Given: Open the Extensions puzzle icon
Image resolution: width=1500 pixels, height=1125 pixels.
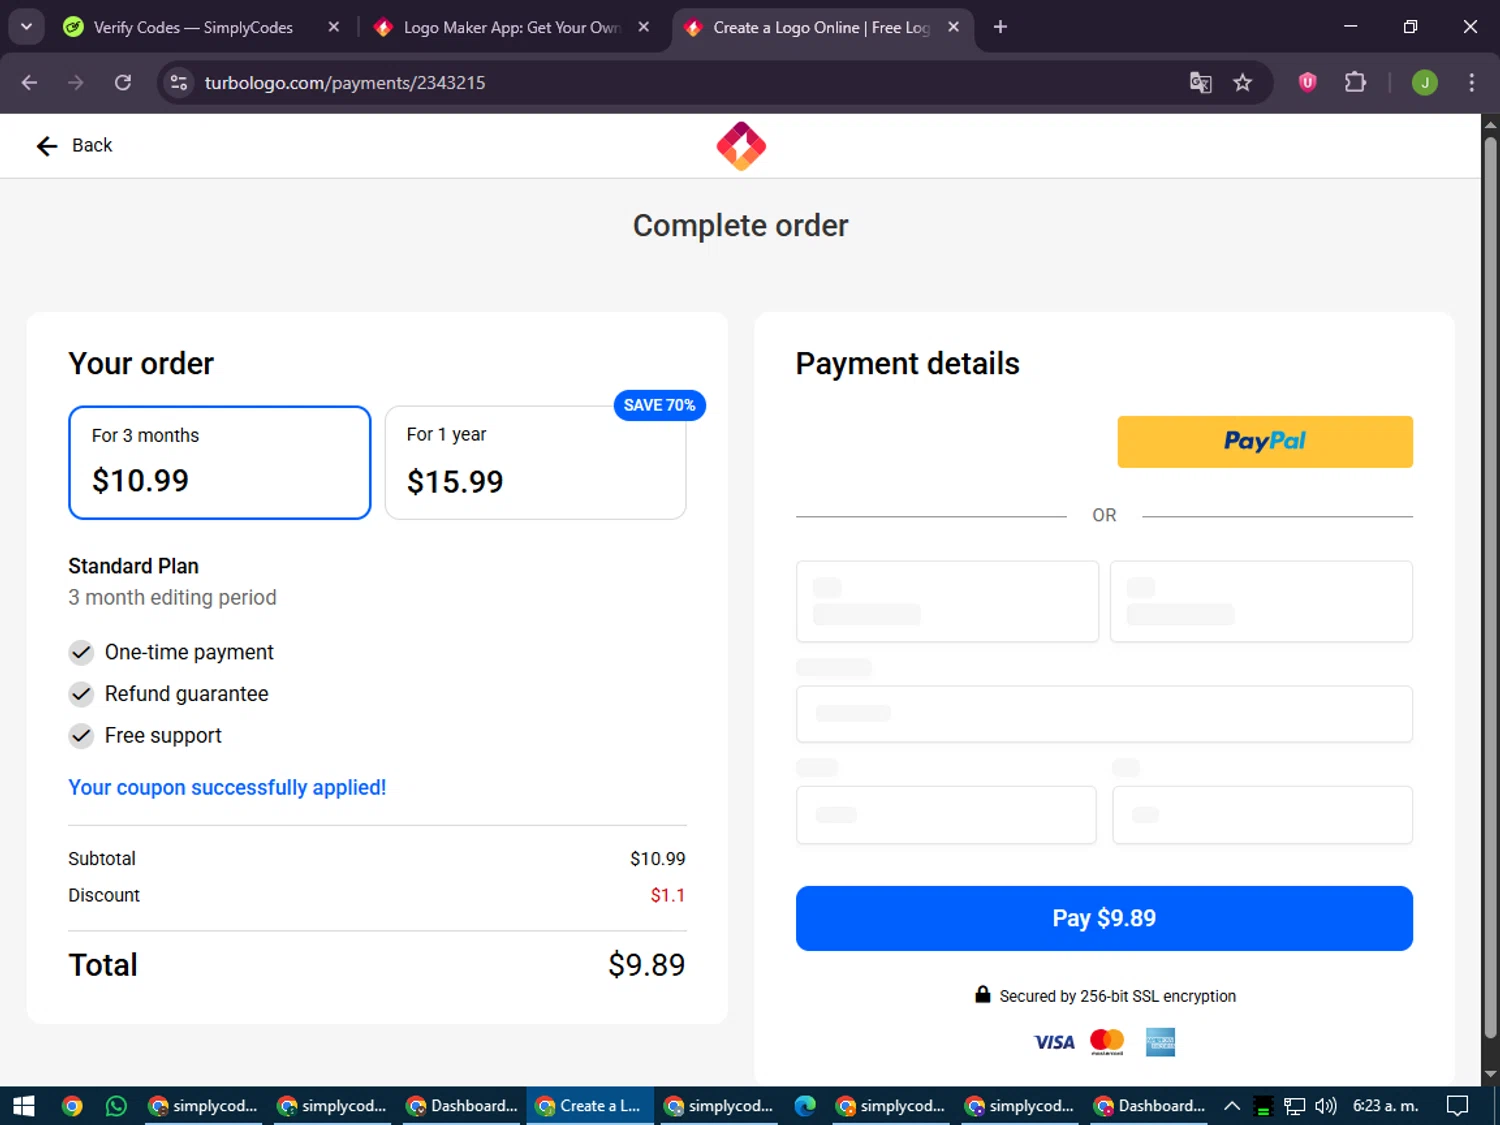Looking at the screenshot, I should coord(1355,83).
